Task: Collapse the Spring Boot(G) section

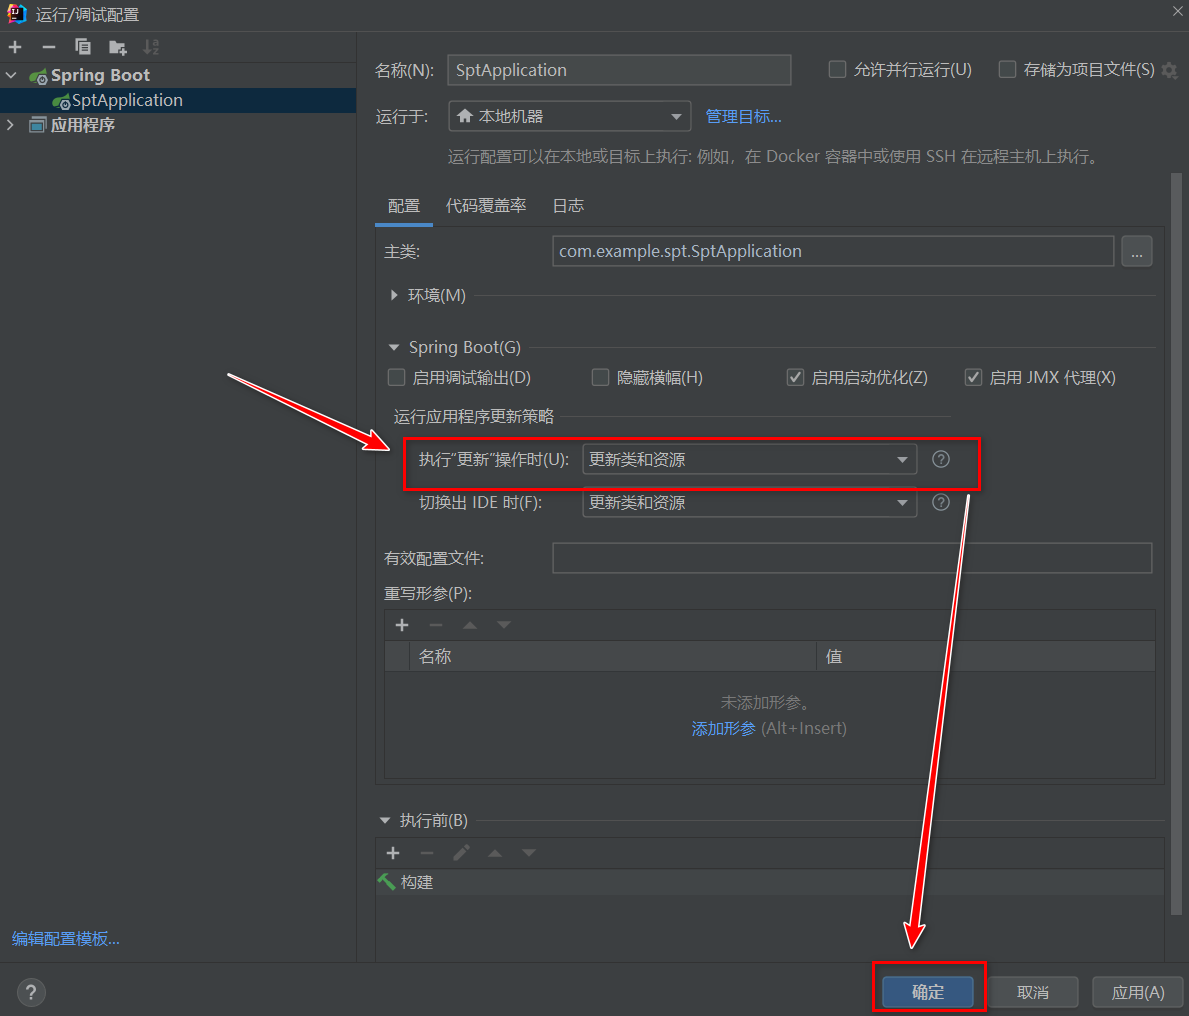Action: 394,347
